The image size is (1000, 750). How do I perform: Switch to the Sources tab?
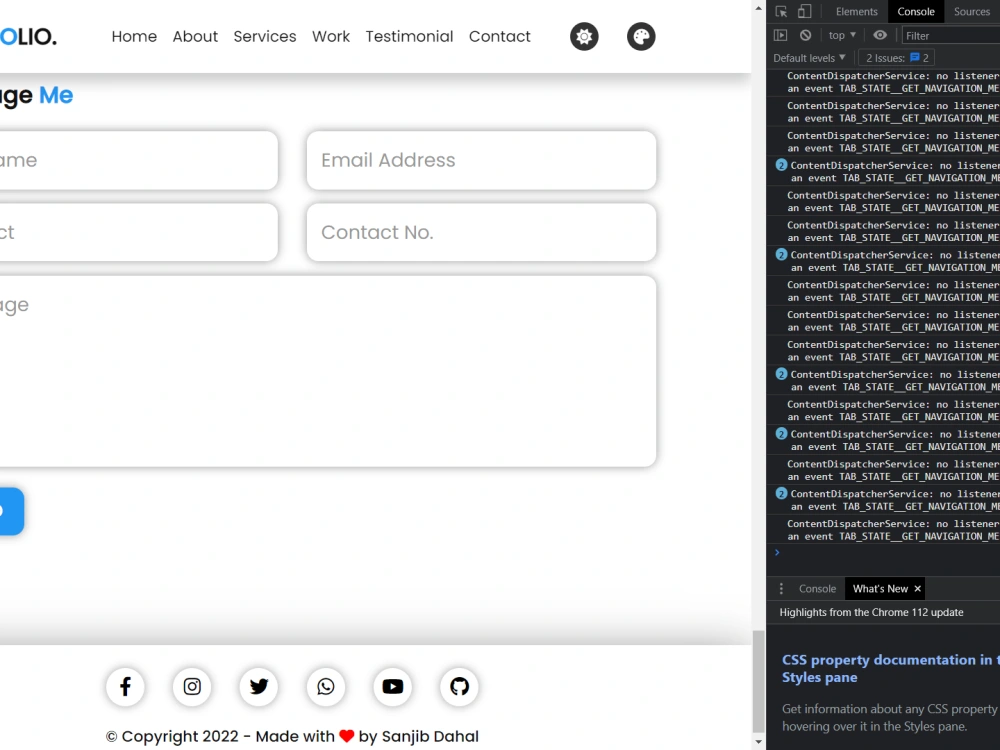(971, 11)
